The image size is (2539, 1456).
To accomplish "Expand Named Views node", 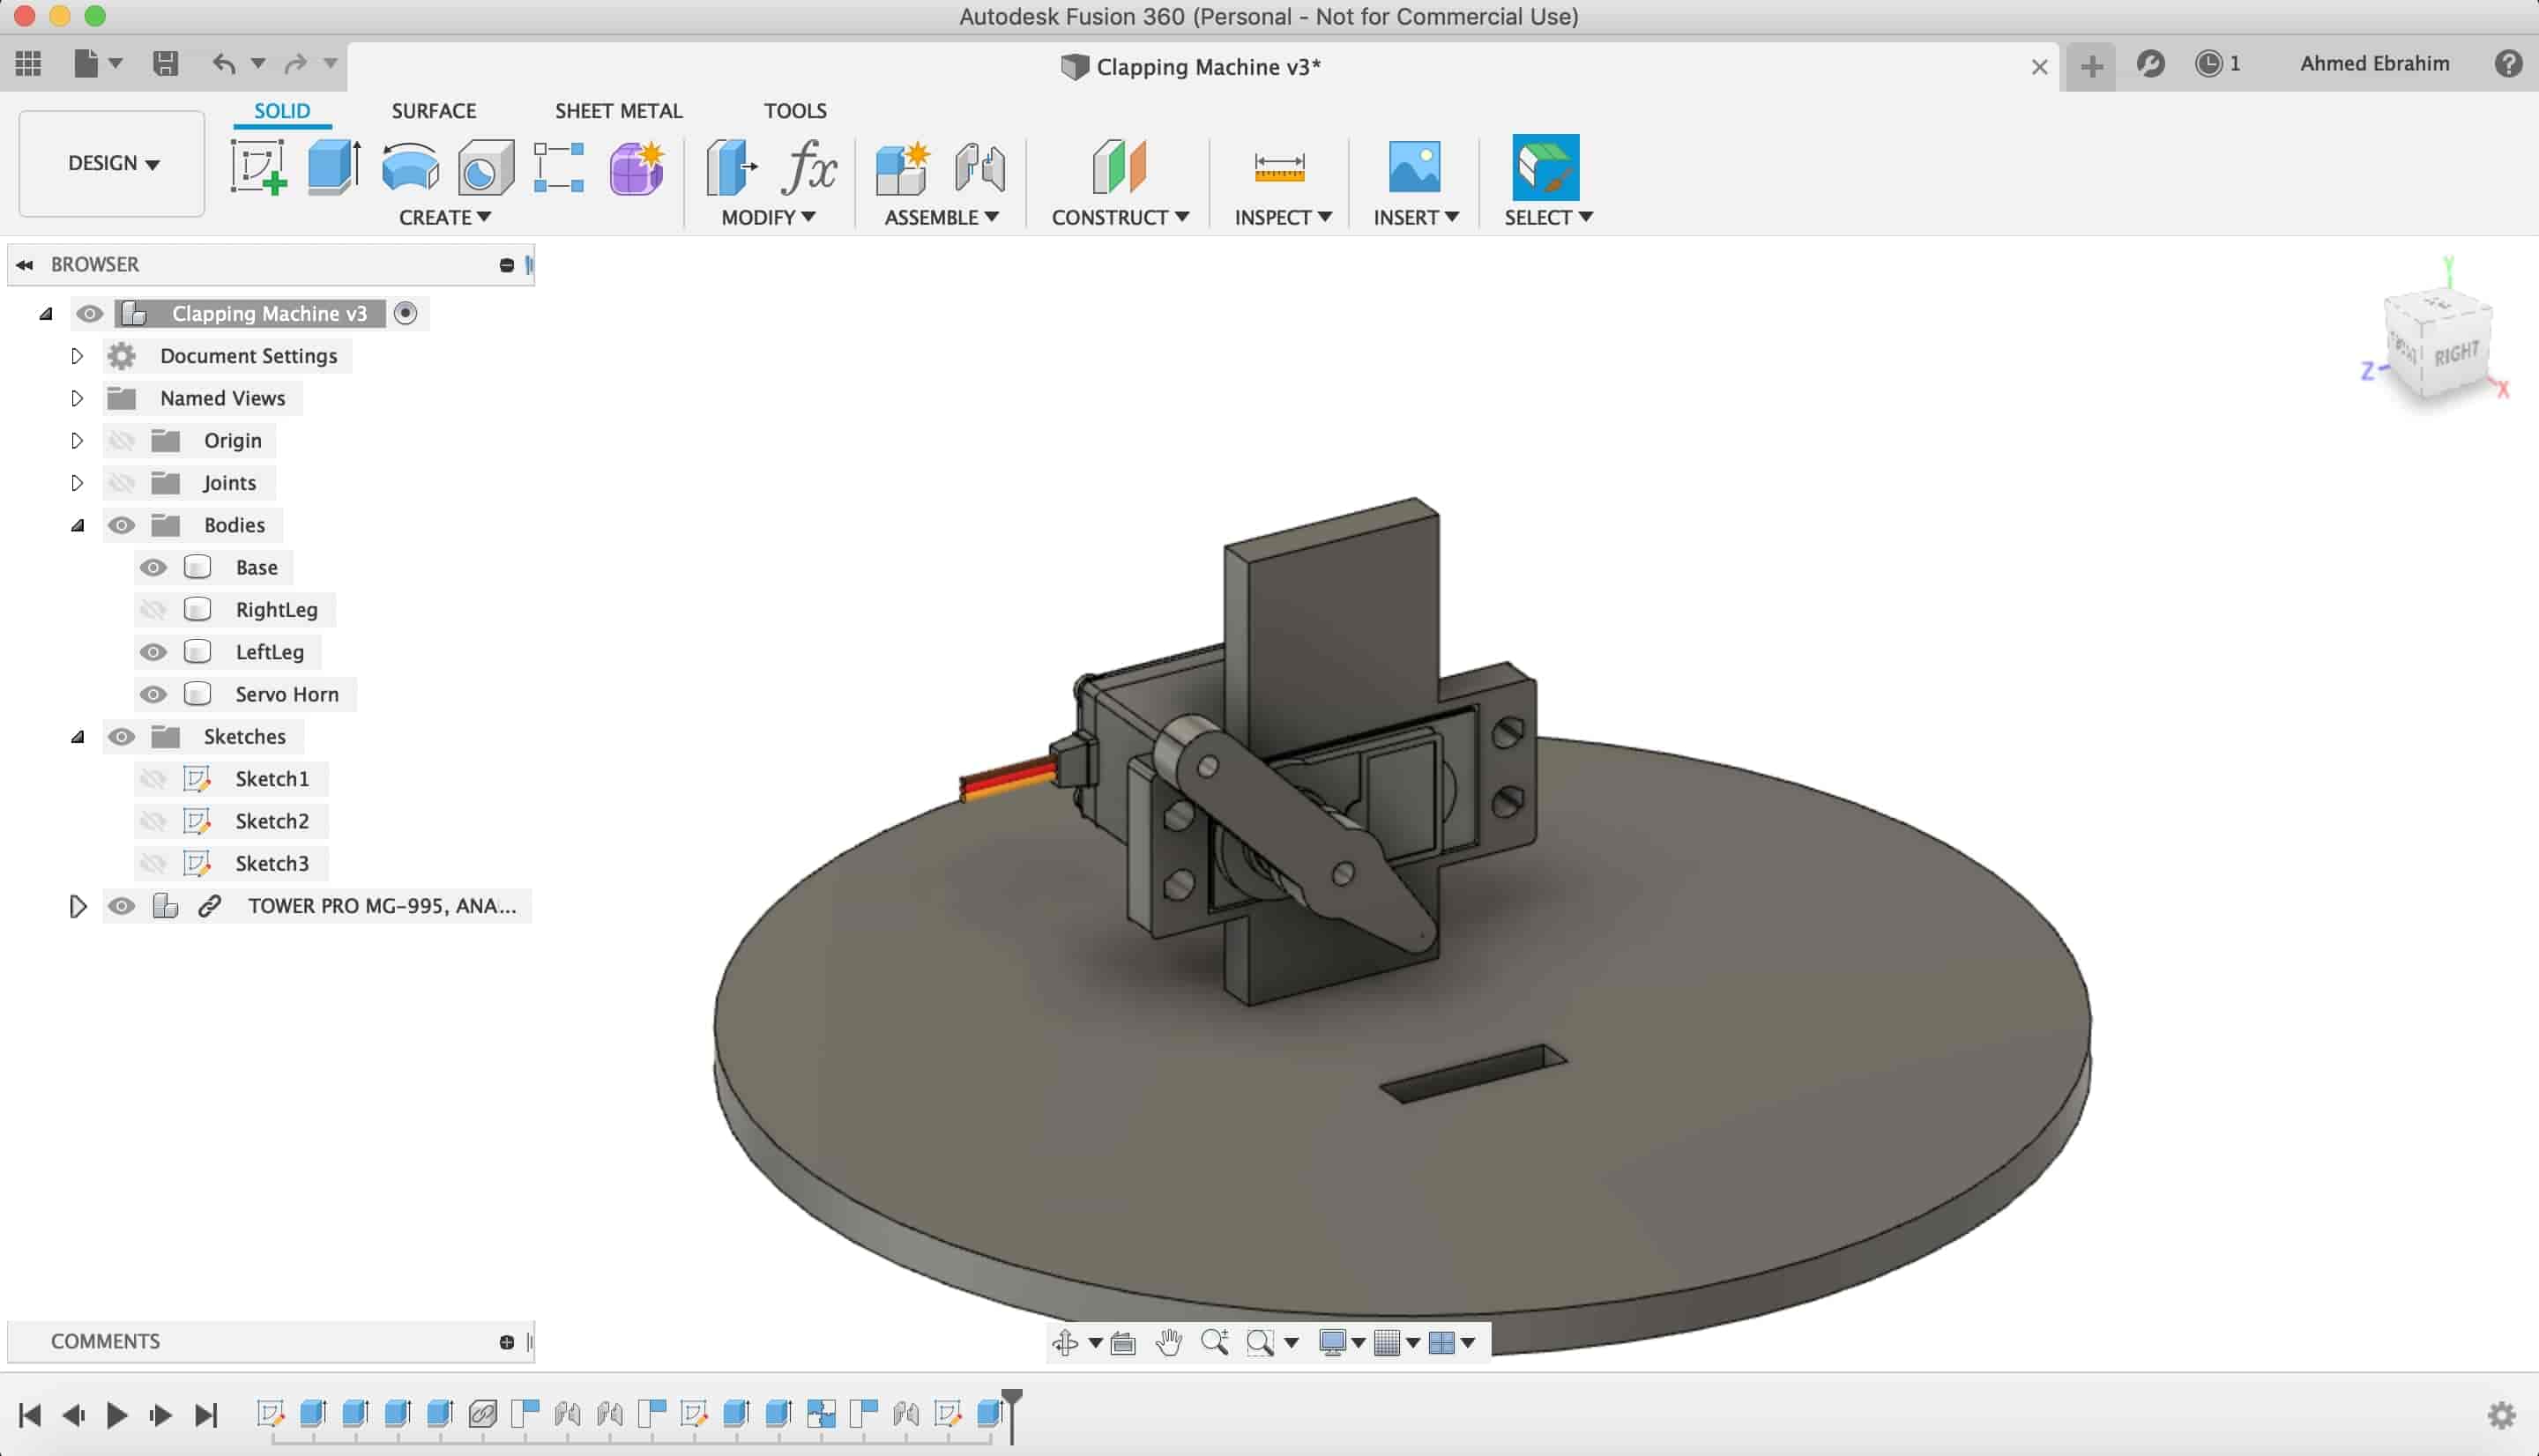I will pyautogui.click(x=77, y=398).
